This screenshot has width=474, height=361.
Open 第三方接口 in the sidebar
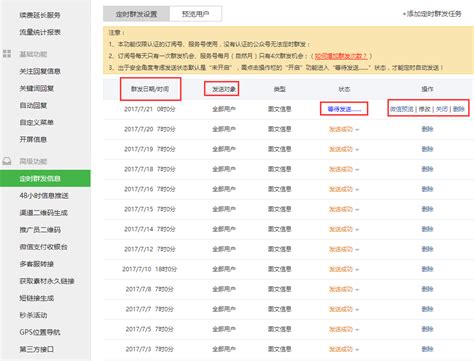pyautogui.click(x=37, y=349)
